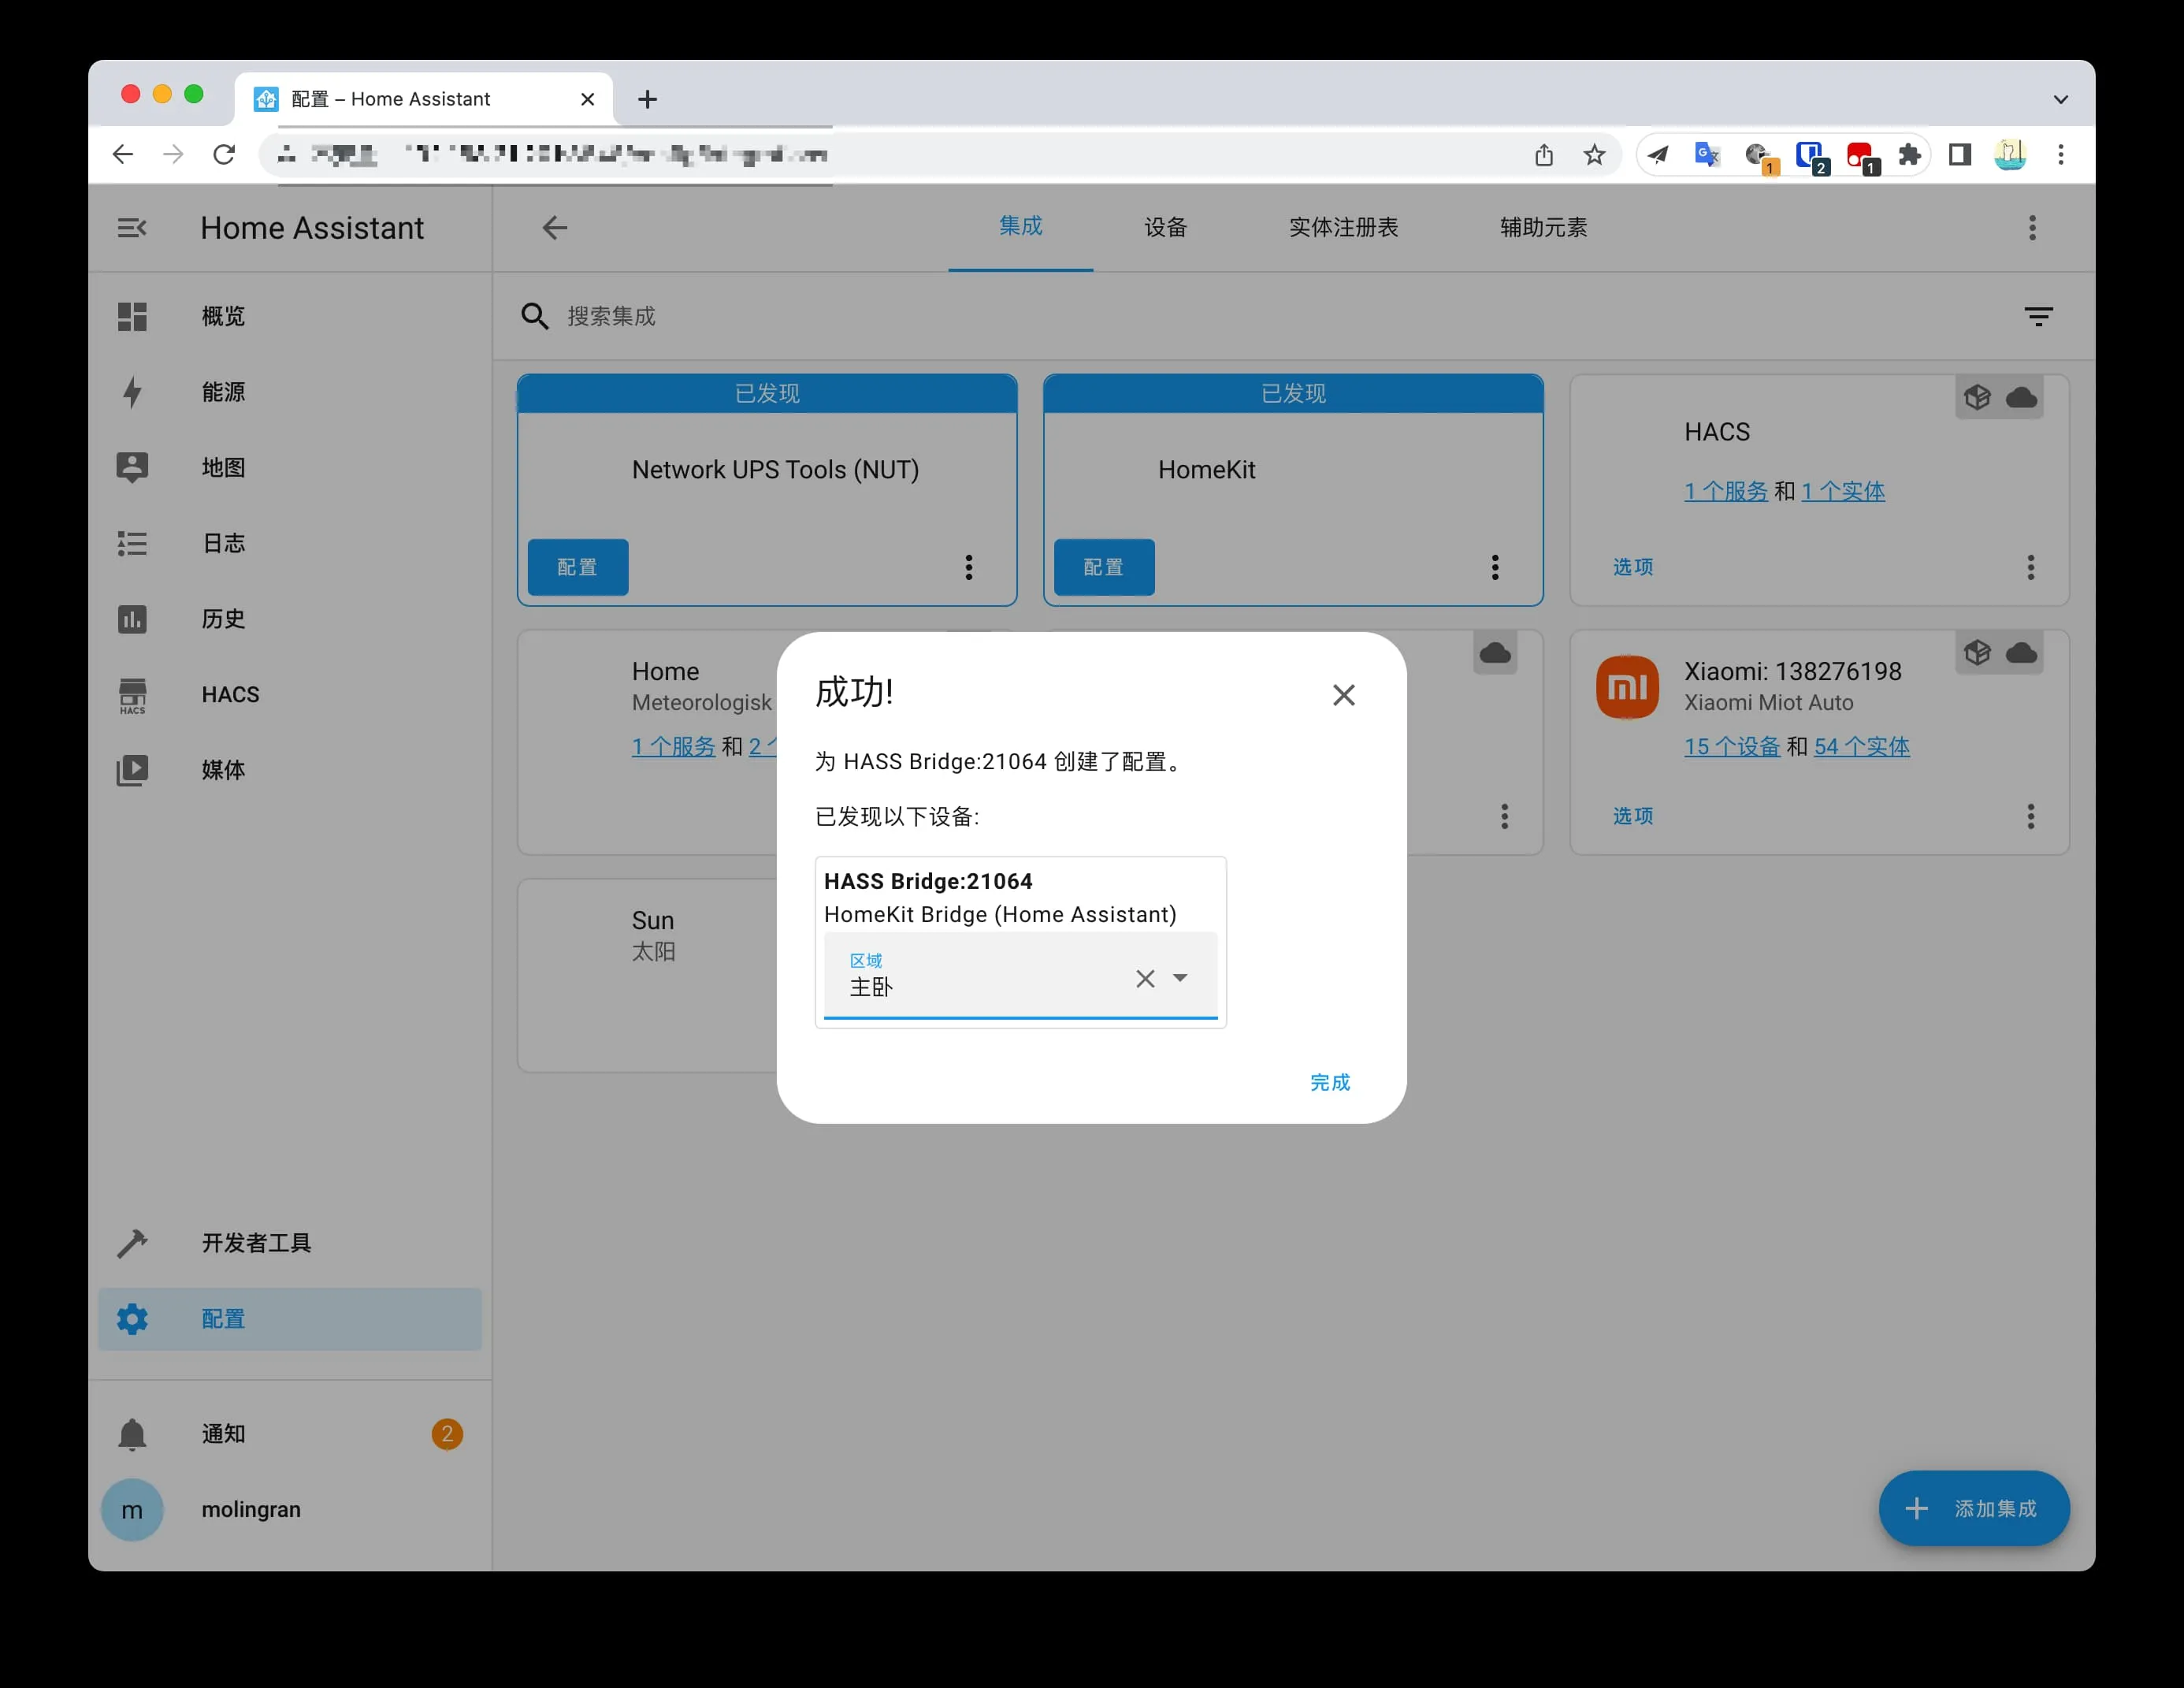Click the filter icon beside the search bar

[x=2038, y=316]
